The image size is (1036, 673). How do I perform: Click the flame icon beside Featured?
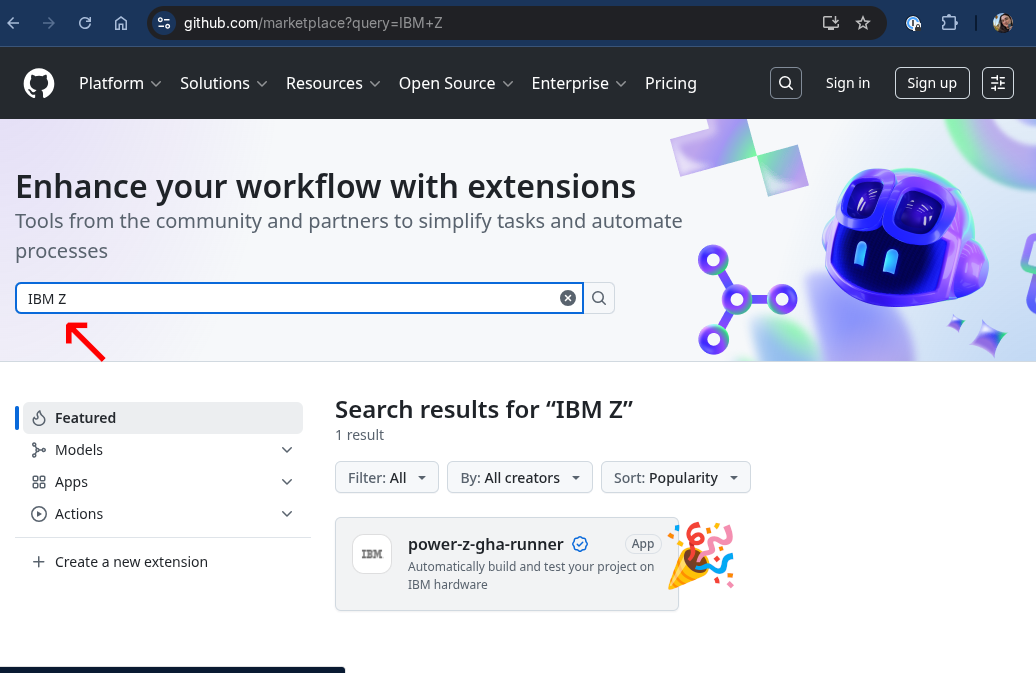[39, 418]
